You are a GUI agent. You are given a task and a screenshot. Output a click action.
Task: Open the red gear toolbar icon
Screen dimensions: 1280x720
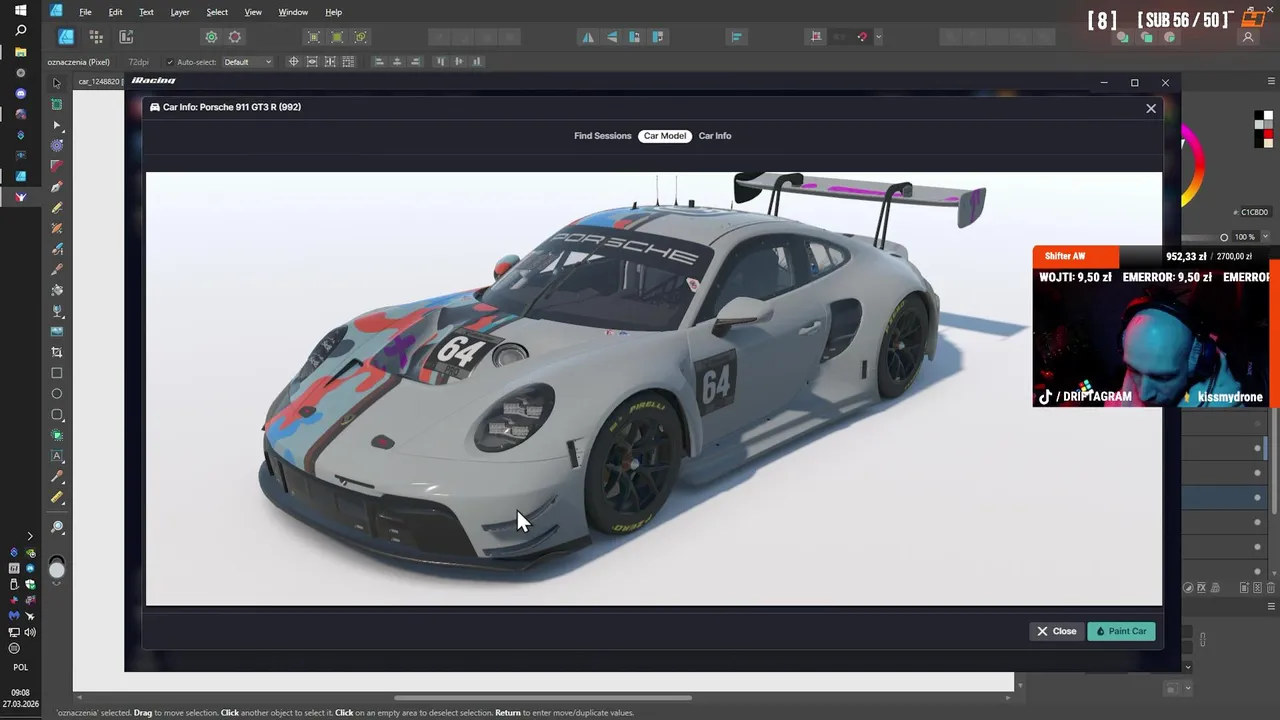pyautogui.click(x=235, y=37)
